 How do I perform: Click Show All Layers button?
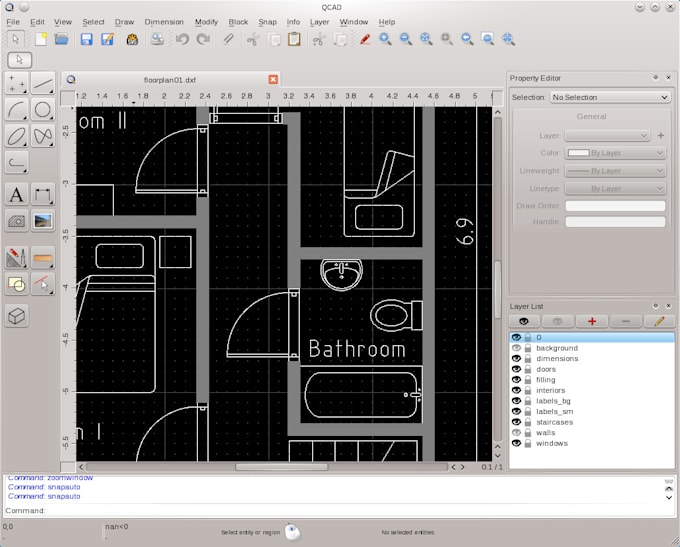click(524, 321)
